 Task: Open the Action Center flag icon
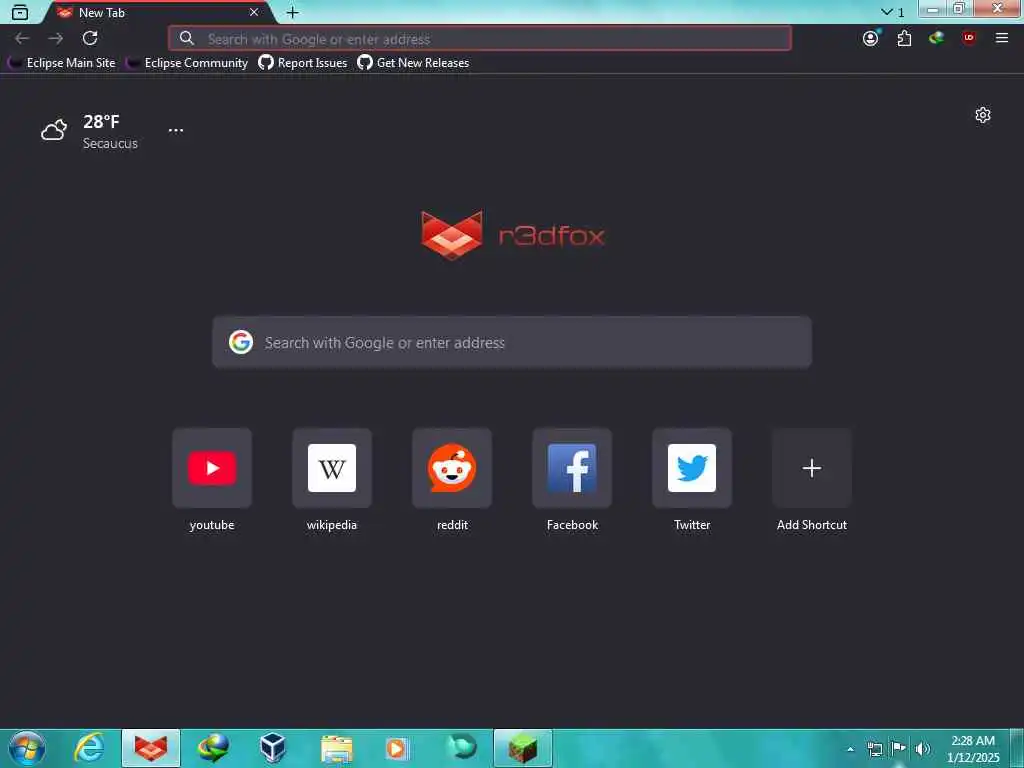pyautogui.click(x=899, y=748)
